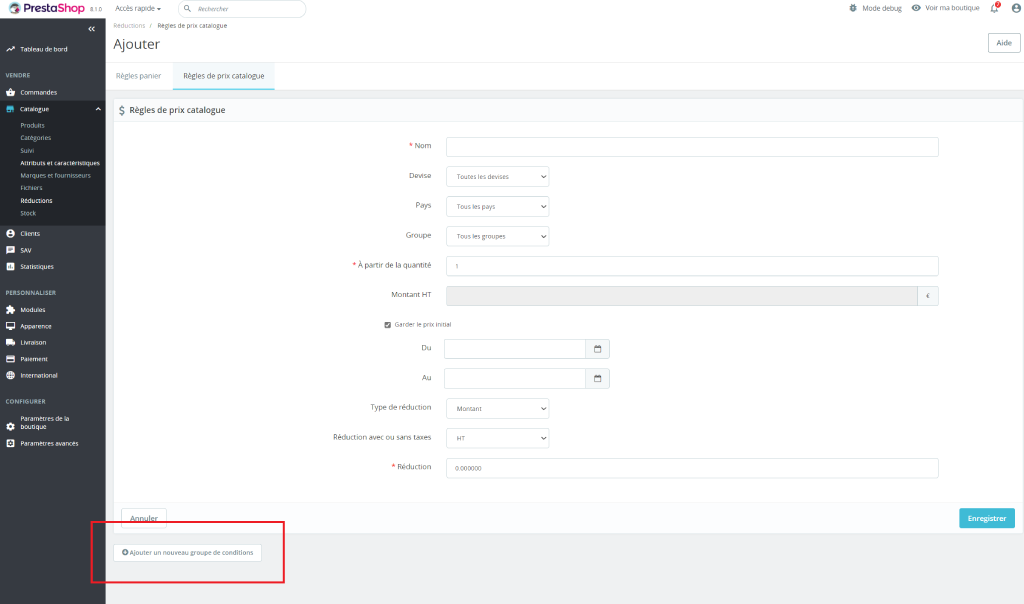Open the Type de réduction dropdown

click(x=498, y=409)
